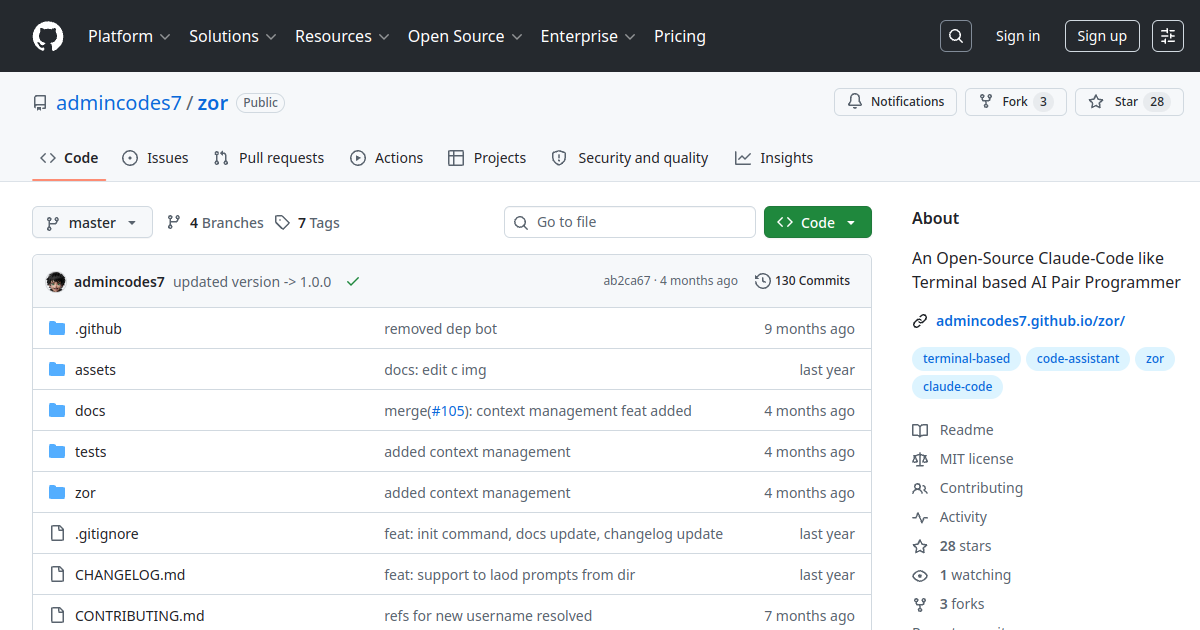Open 'refs for new username resolved' commit message
Image resolution: width=1200 pixels, height=630 pixels.
[488, 616]
